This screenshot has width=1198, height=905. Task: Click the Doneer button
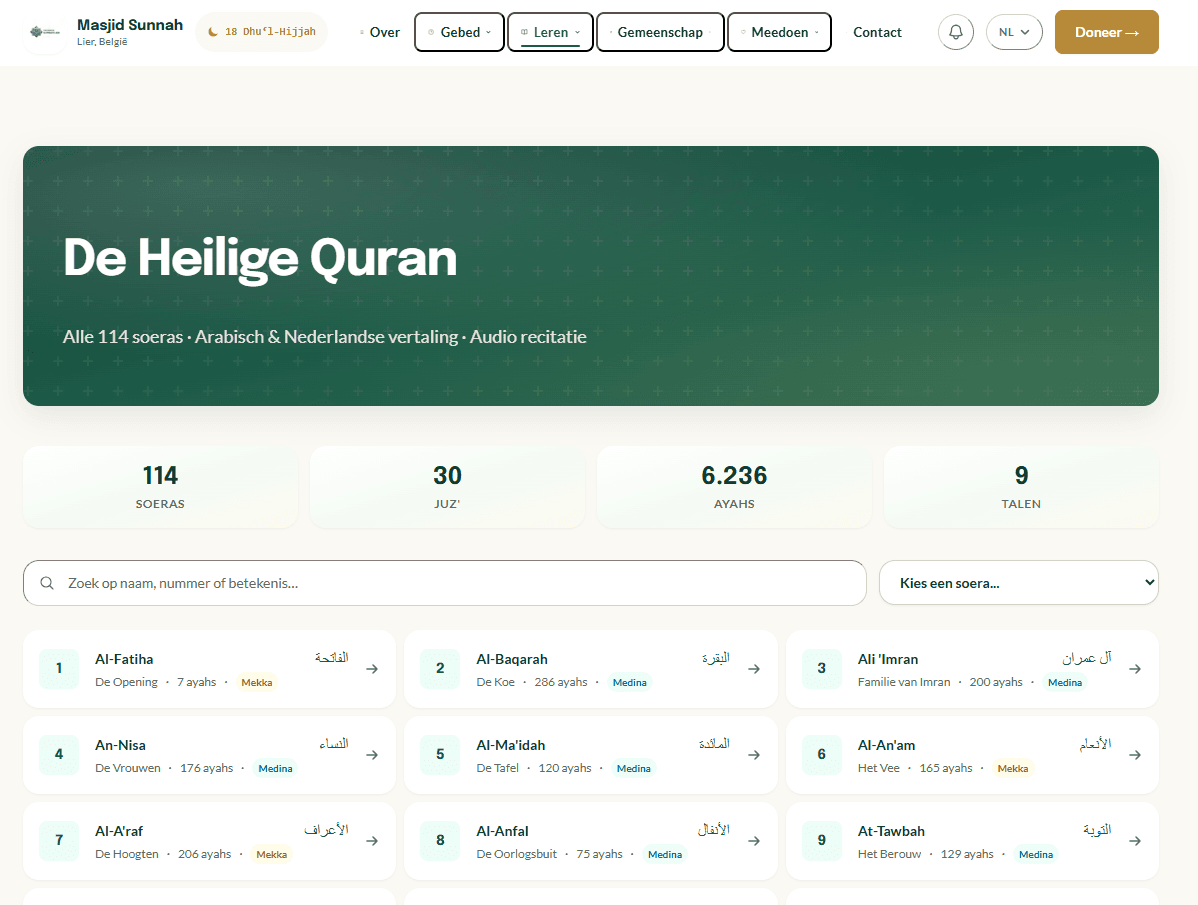point(1106,32)
